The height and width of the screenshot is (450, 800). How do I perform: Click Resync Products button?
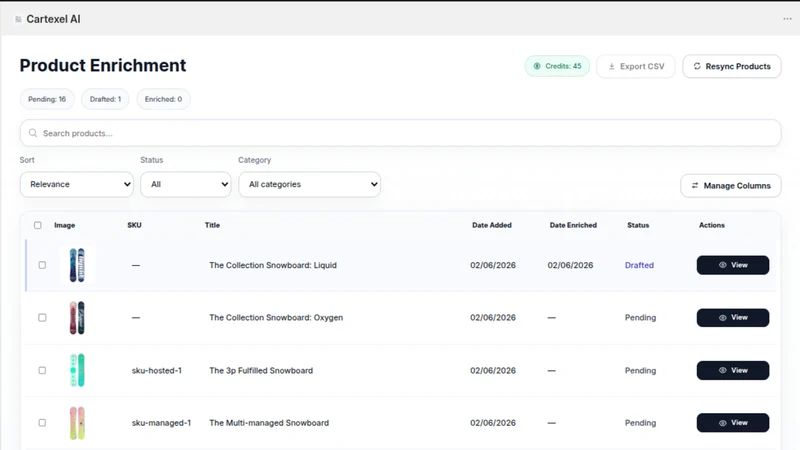732,66
